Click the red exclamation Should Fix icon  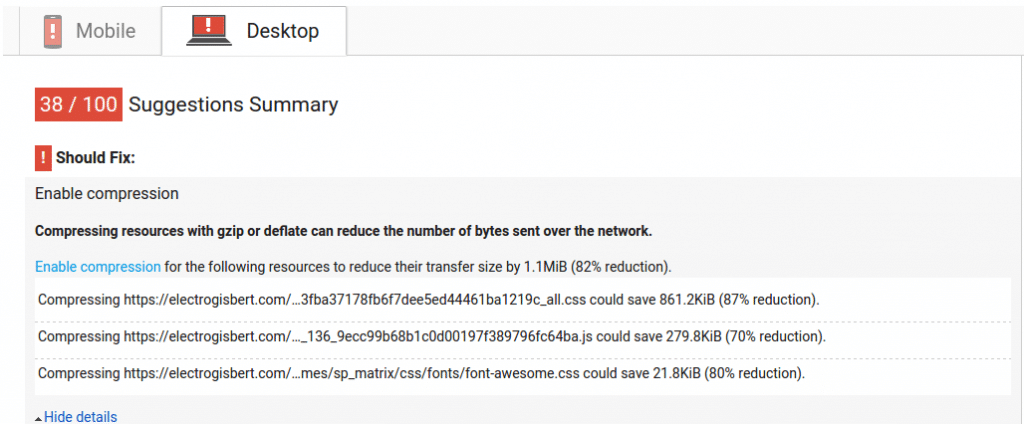tap(43, 157)
